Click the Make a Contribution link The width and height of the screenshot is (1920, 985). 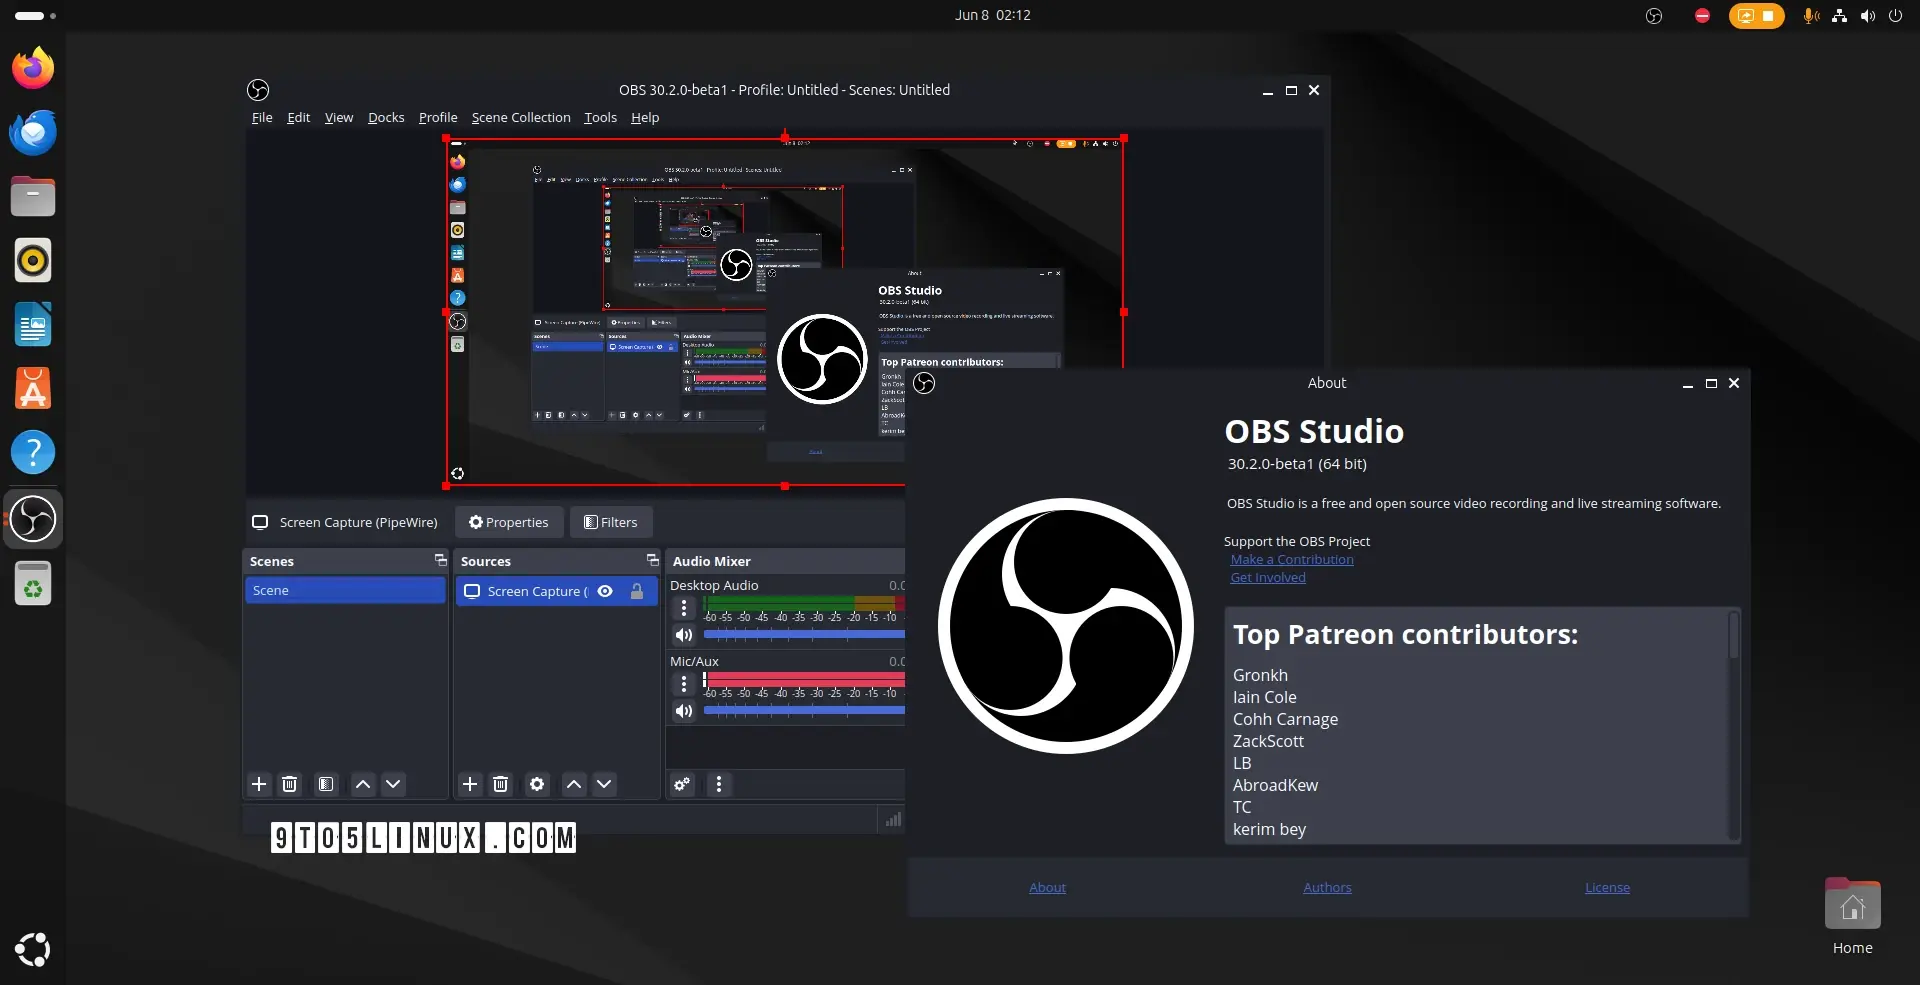(x=1292, y=560)
